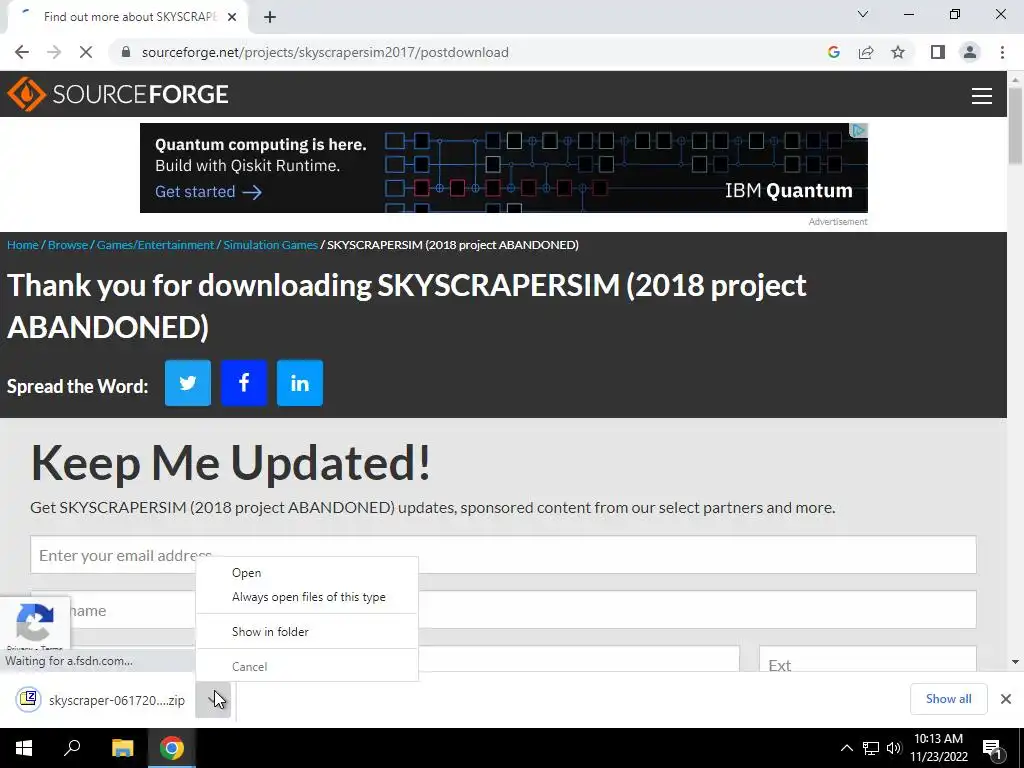Stop loading the page
The width and height of the screenshot is (1024, 768).
(x=86, y=52)
